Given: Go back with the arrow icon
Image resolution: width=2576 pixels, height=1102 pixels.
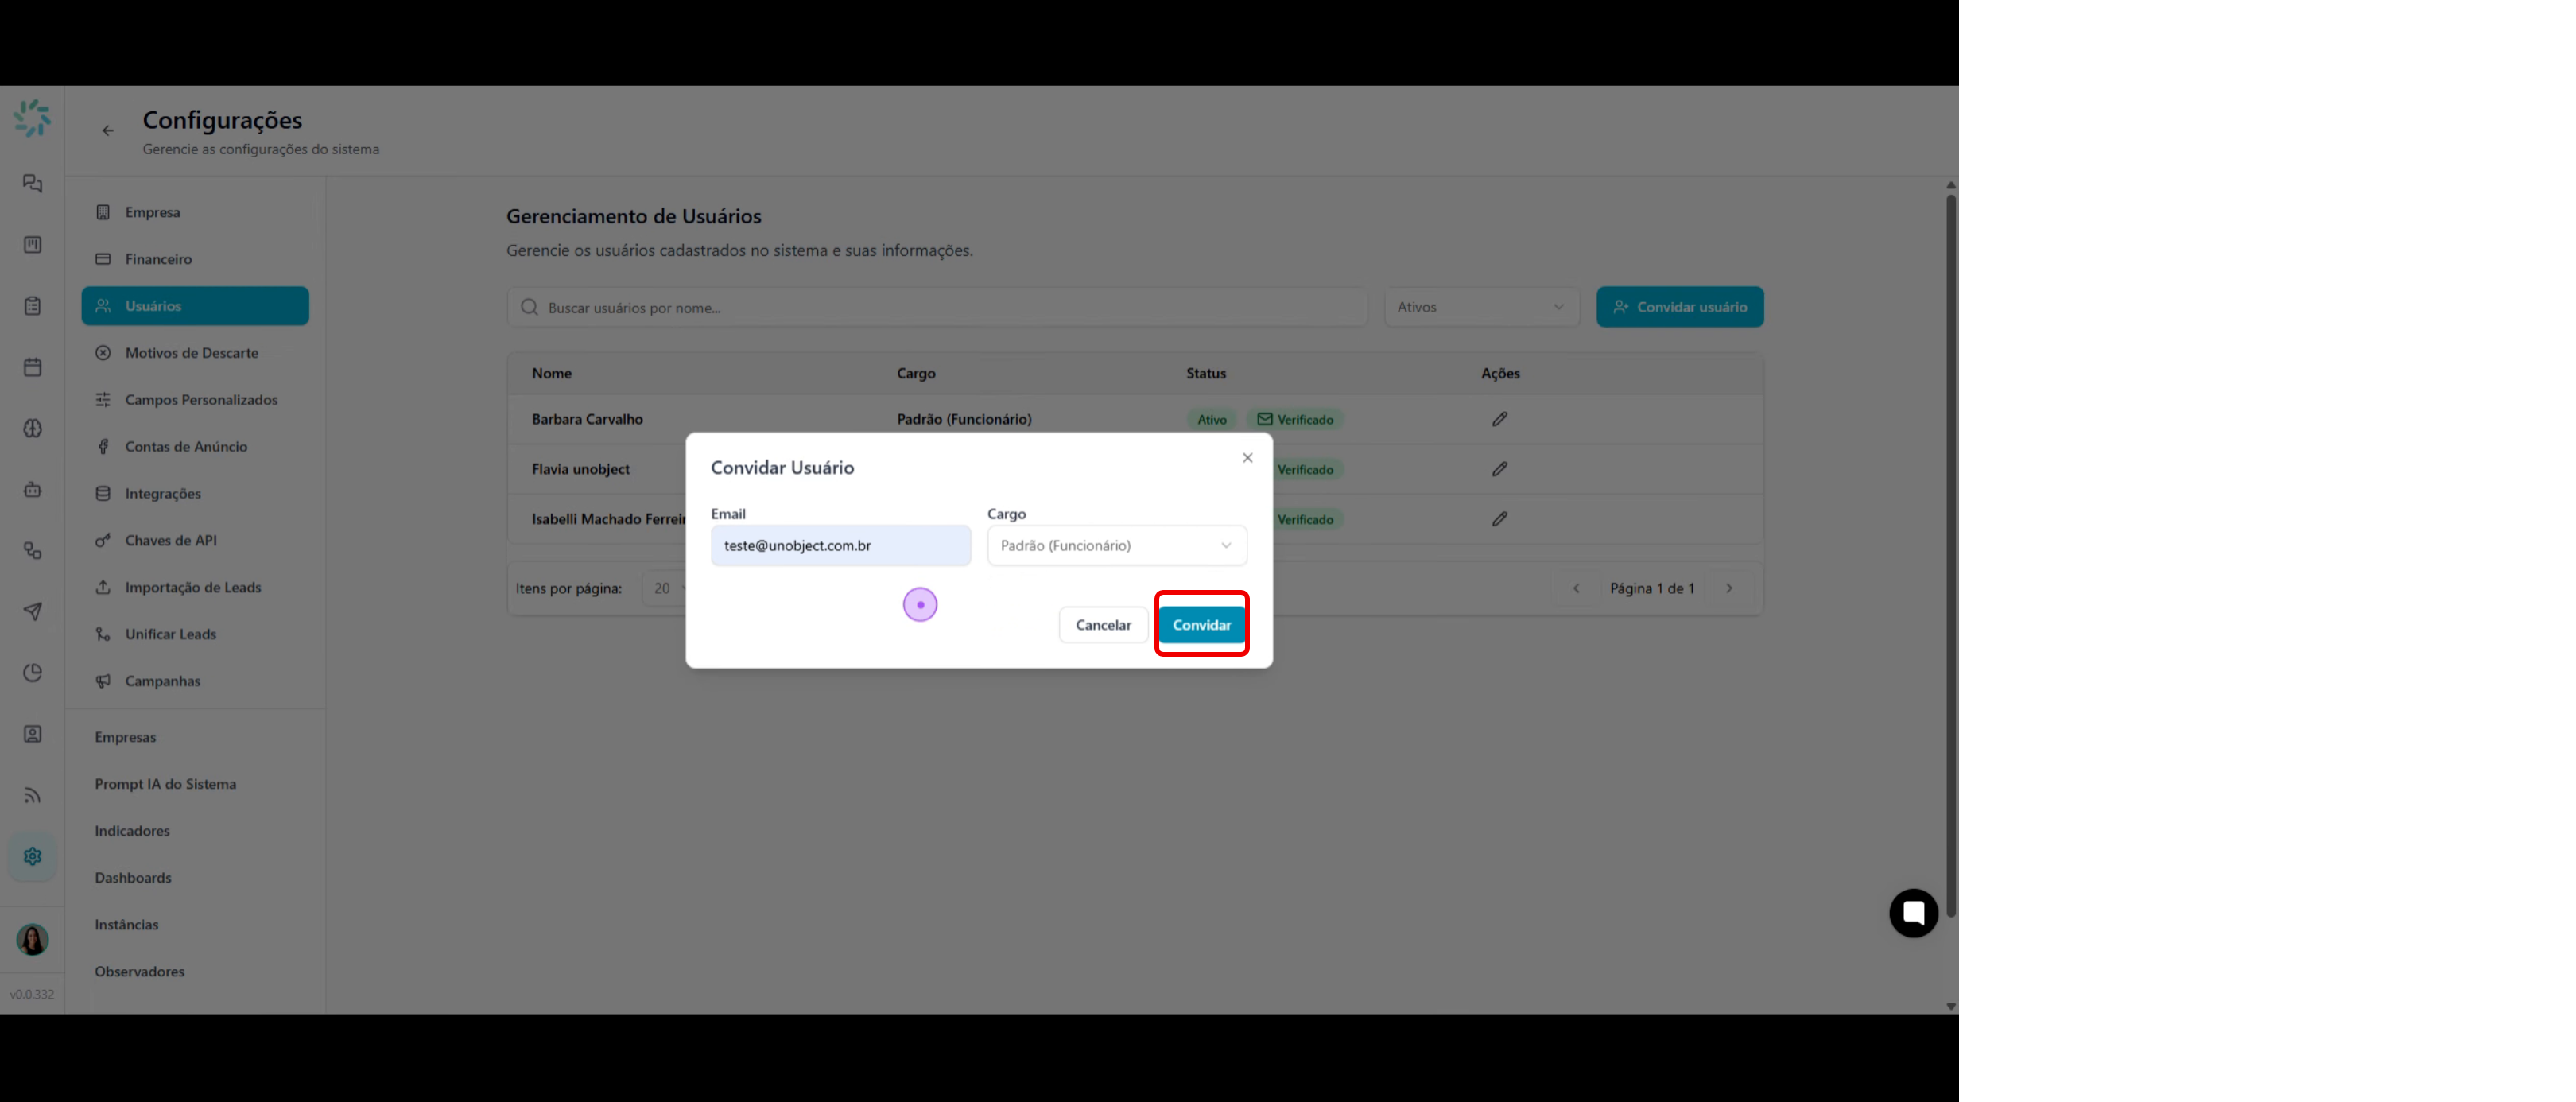Looking at the screenshot, I should [x=107, y=130].
